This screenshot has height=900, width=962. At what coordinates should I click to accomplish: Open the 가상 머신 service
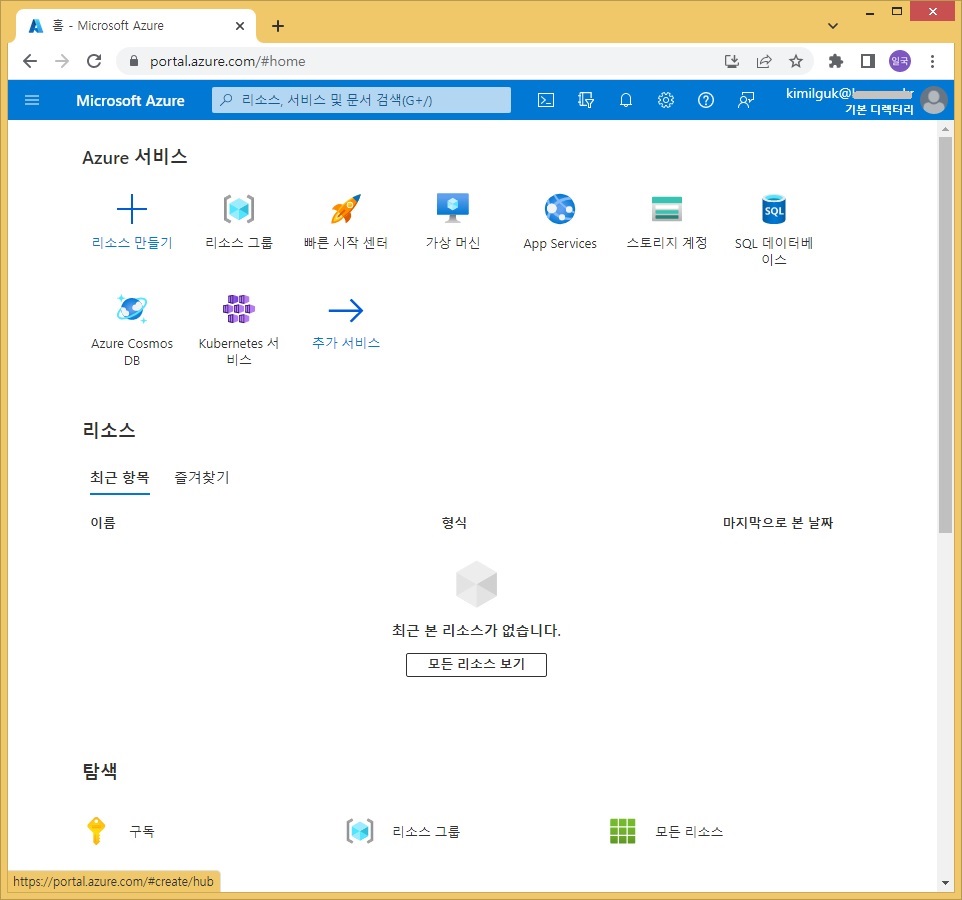click(453, 222)
